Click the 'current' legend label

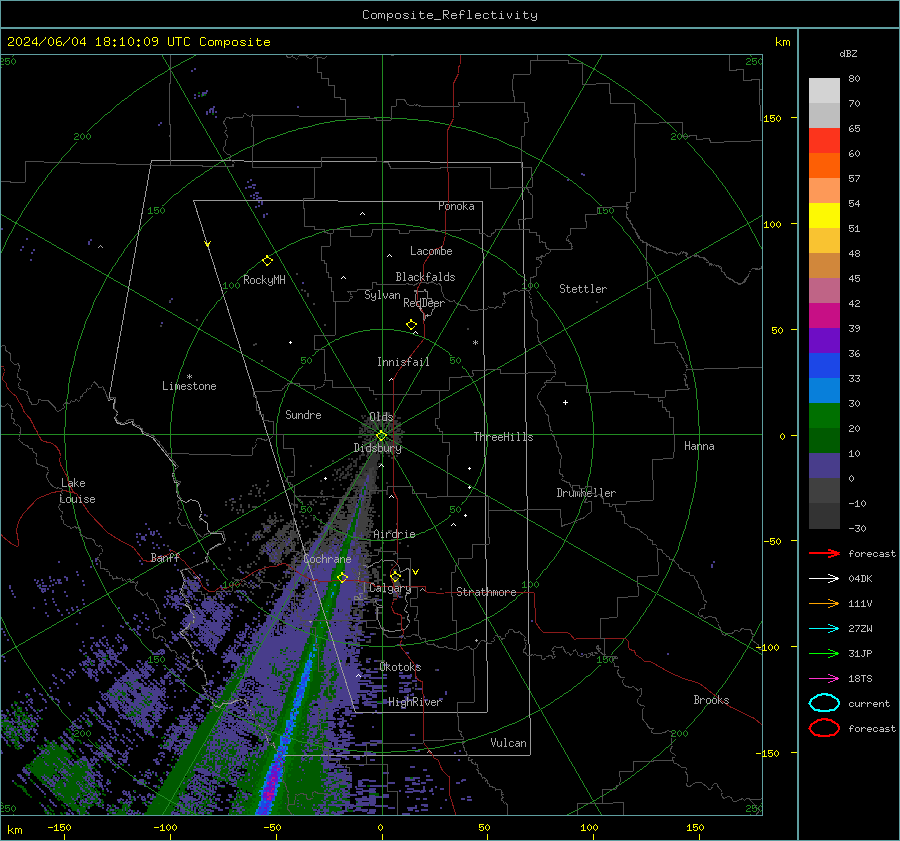pyautogui.click(x=869, y=703)
